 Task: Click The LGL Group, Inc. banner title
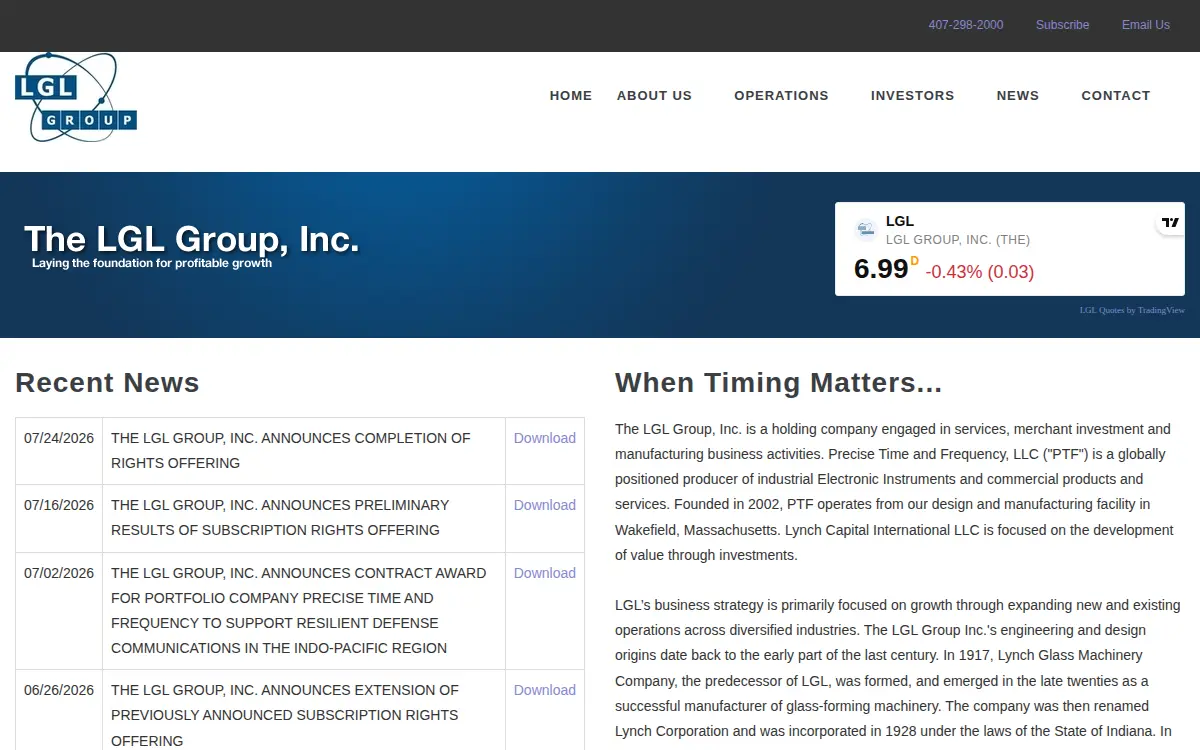pyautogui.click(x=191, y=239)
